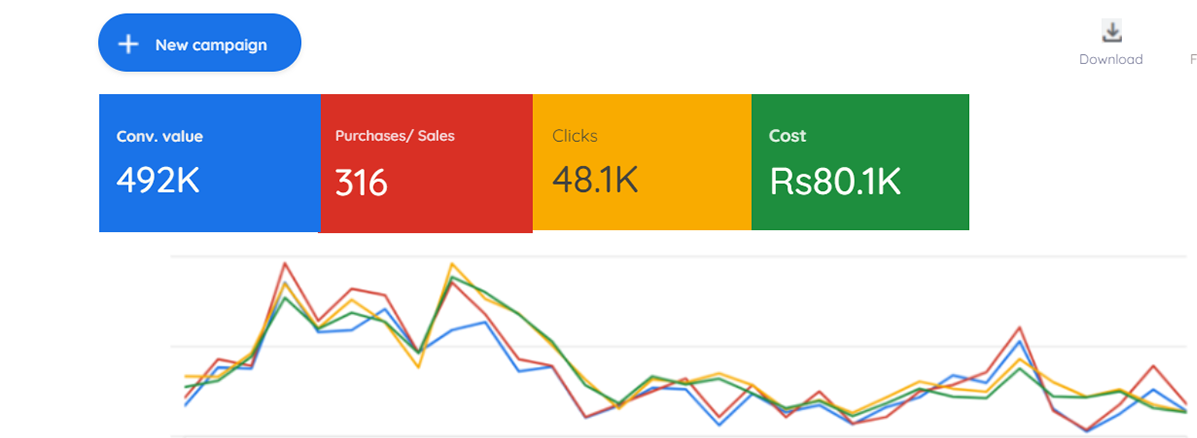This screenshot has height=438, width=1197.
Task: Open the Clicks metric label
Action: 574,136
